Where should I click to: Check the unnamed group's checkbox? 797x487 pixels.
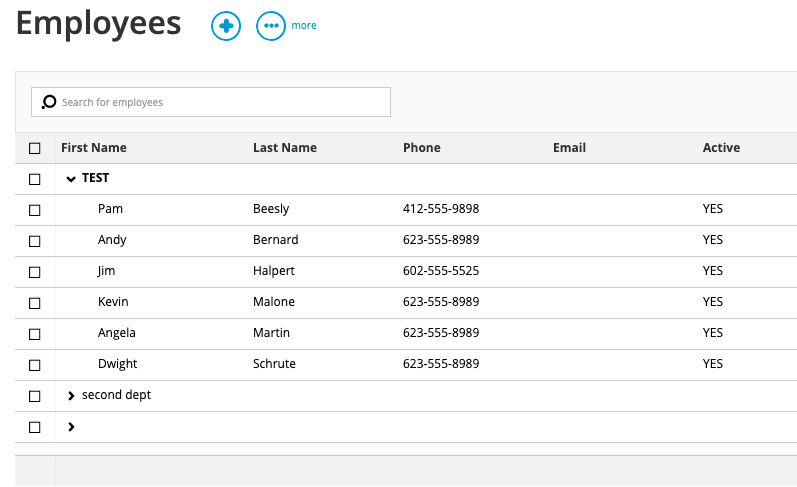point(35,427)
